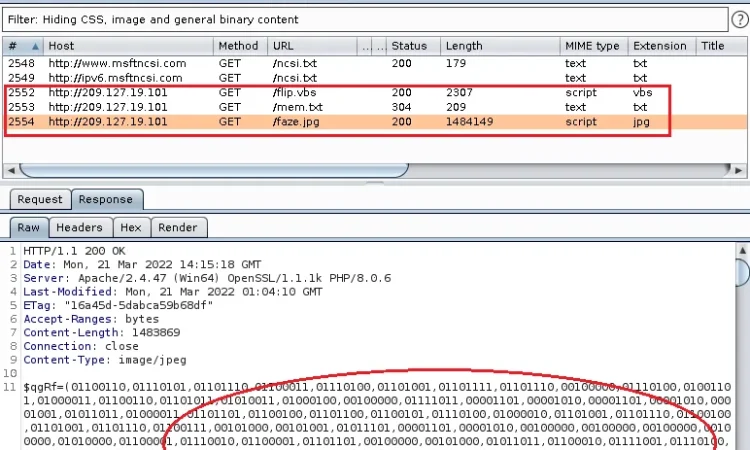
Task: Click the right arrow of horizontal scrollbar
Action: coord(739,170)
